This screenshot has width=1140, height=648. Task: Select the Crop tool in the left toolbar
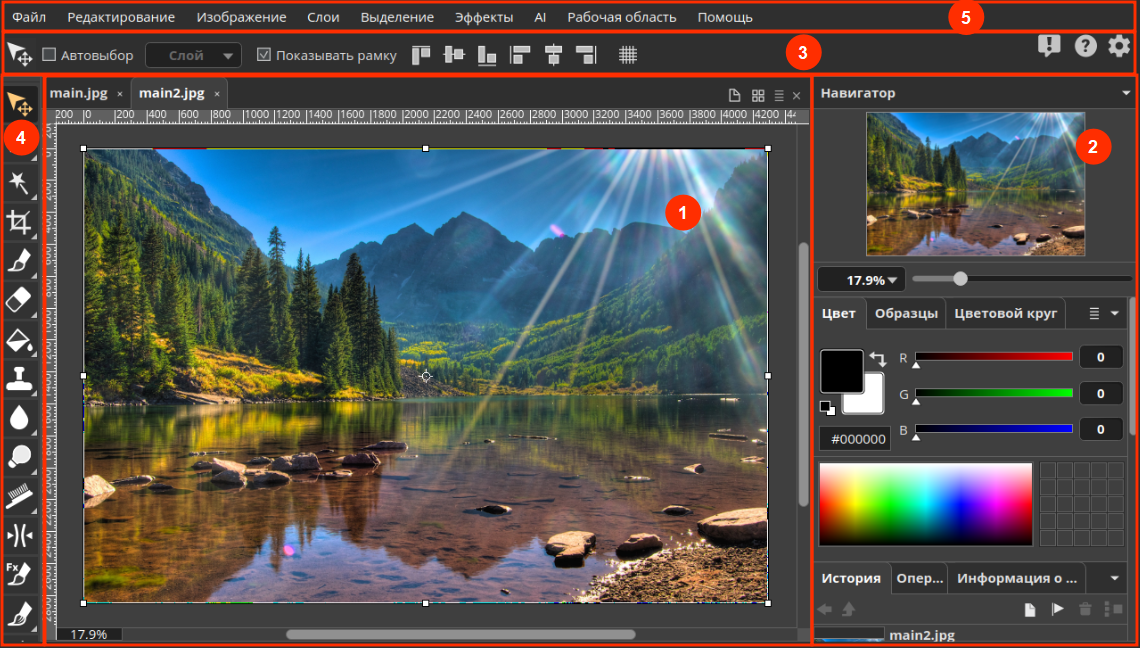click(x=20, y=222)
